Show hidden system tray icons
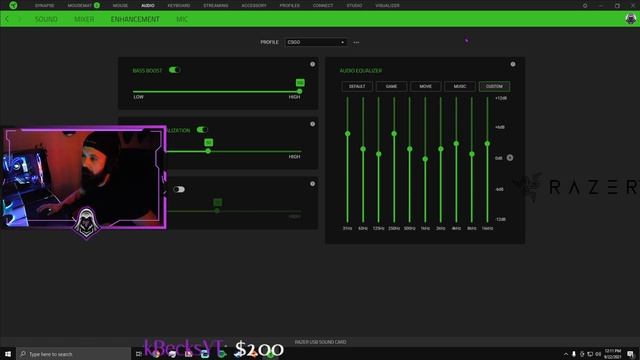640x360 pixels. pyautogui.click(x=566, y=354)
